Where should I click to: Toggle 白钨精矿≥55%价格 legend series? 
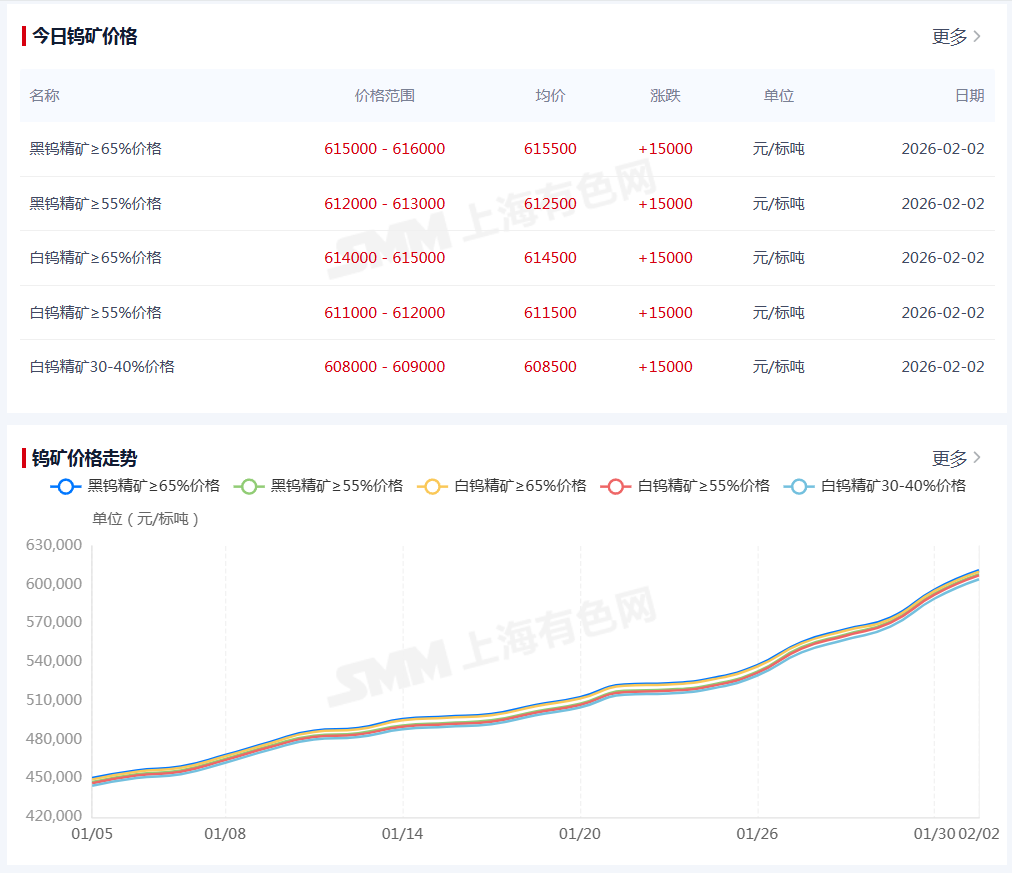coord(685,486)
